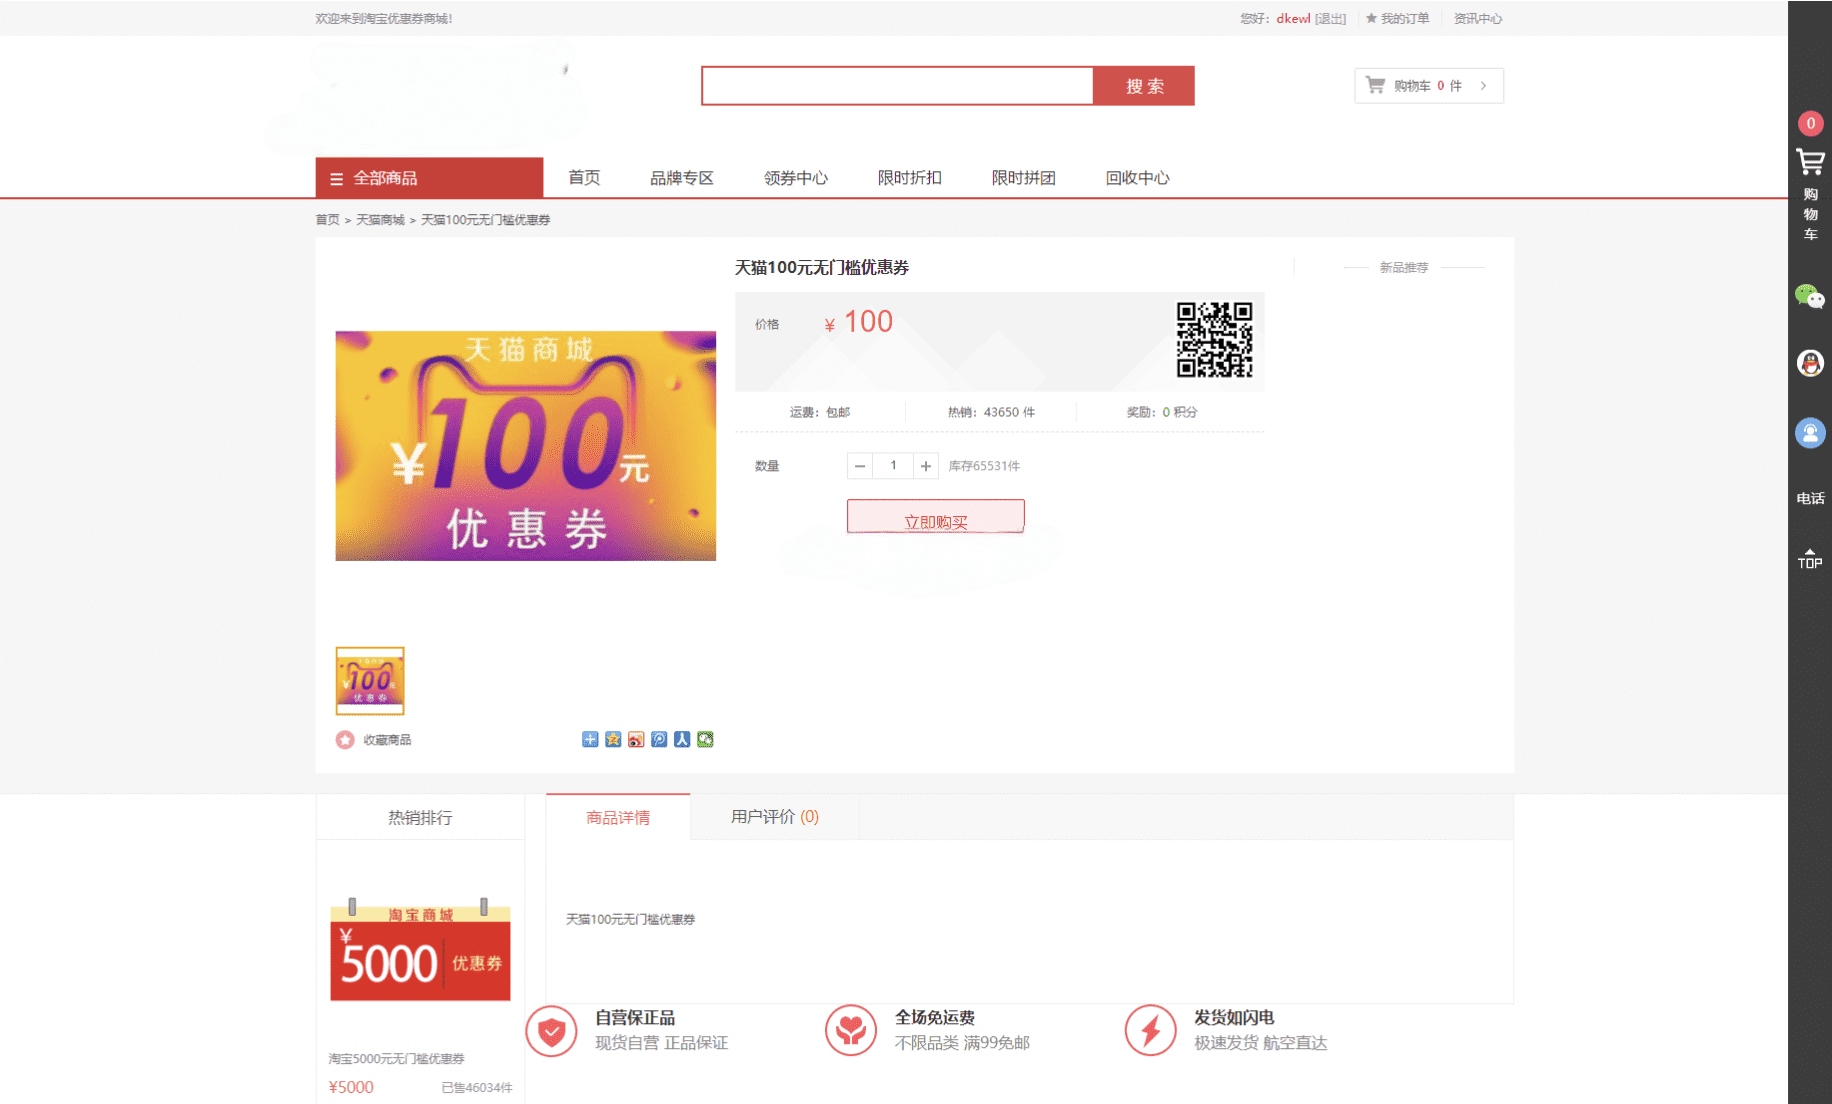
Task: Click the red cart count badge showing 0
Action: point(1810,123)
